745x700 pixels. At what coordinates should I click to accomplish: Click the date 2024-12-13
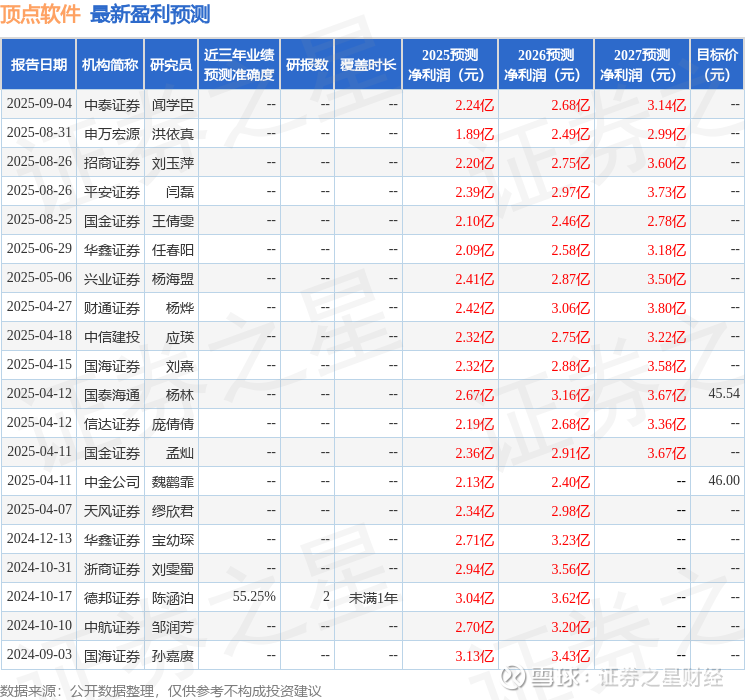coord(39,538)
